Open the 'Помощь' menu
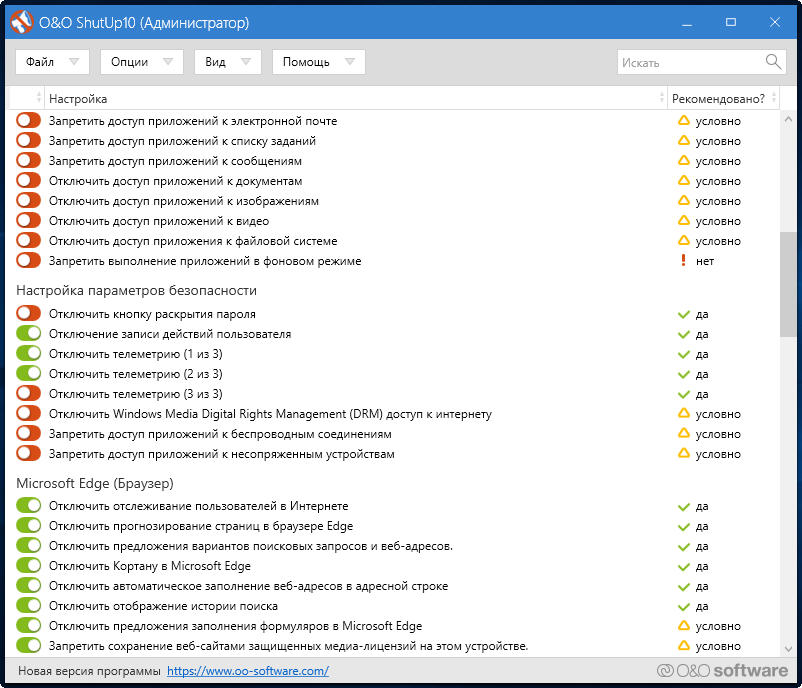The image size is (802, 688). pyautogui.click(x=319, y=62)
